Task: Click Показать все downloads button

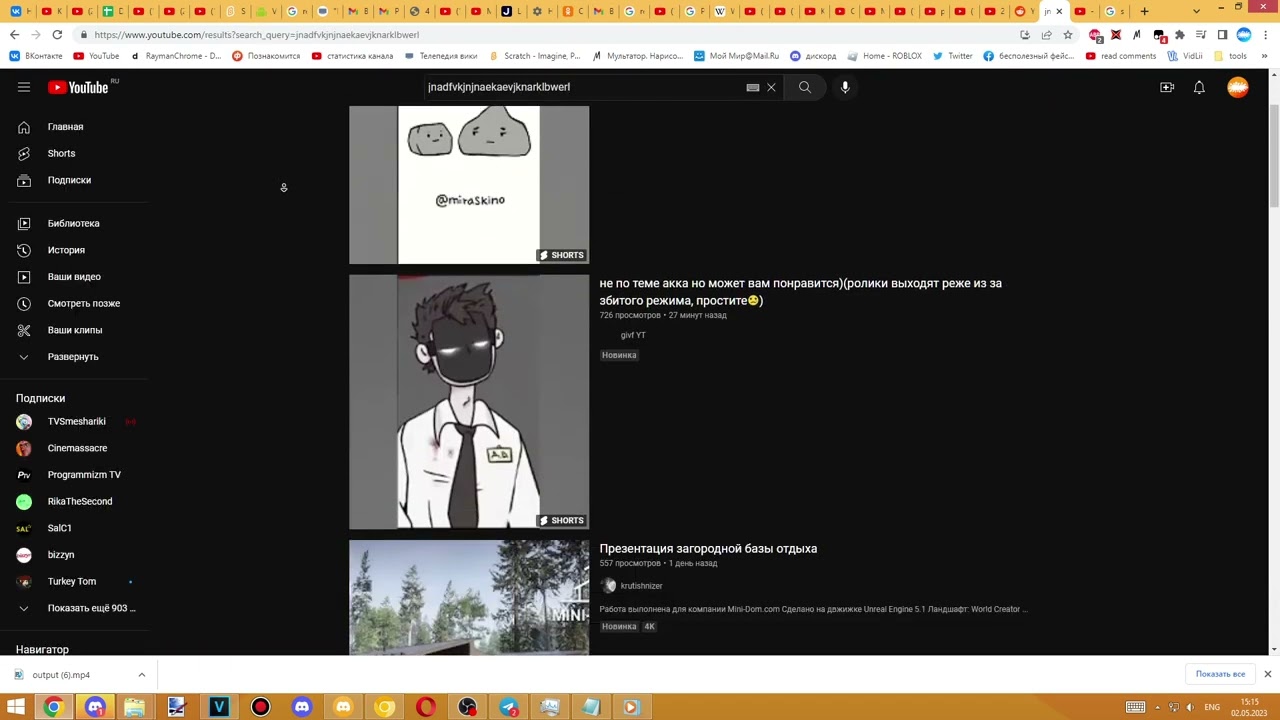Action: (x=1220, y=674)
